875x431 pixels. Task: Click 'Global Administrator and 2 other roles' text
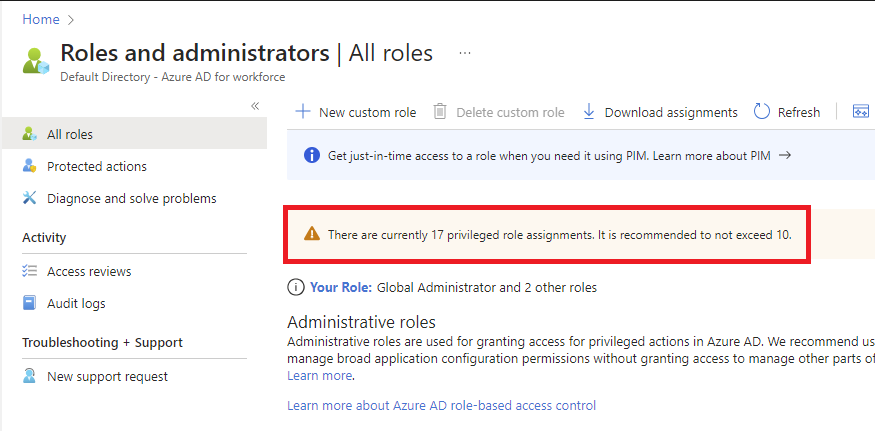487,288
